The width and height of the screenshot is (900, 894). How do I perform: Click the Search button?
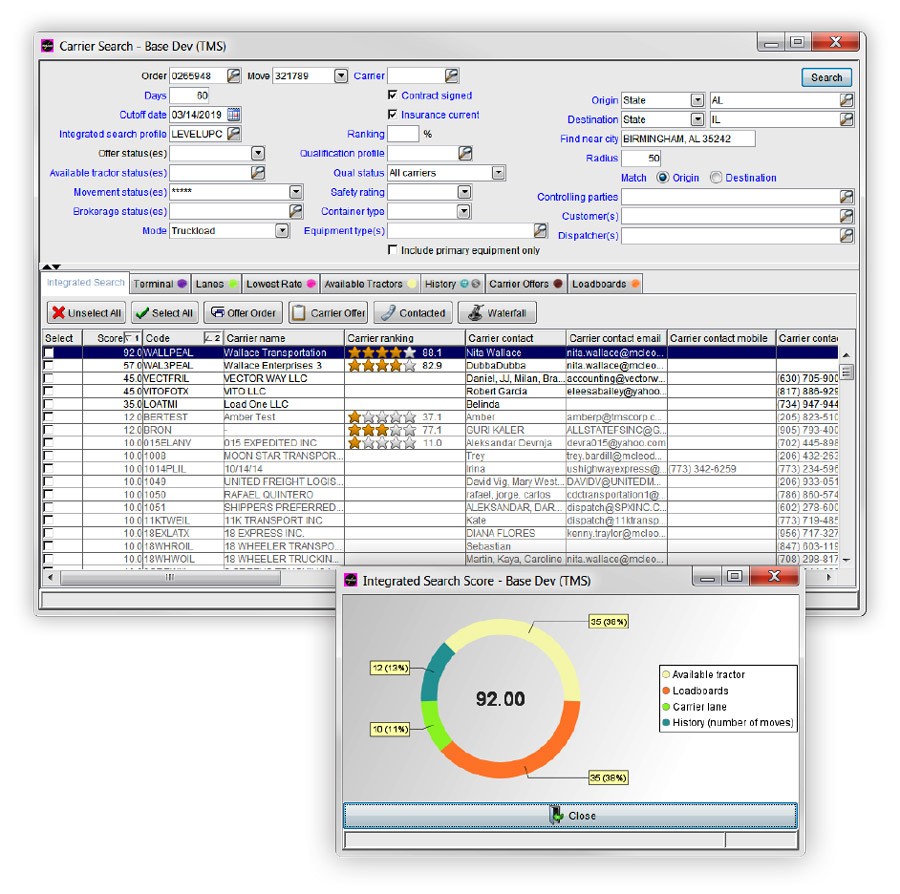(x=826, y=77)
